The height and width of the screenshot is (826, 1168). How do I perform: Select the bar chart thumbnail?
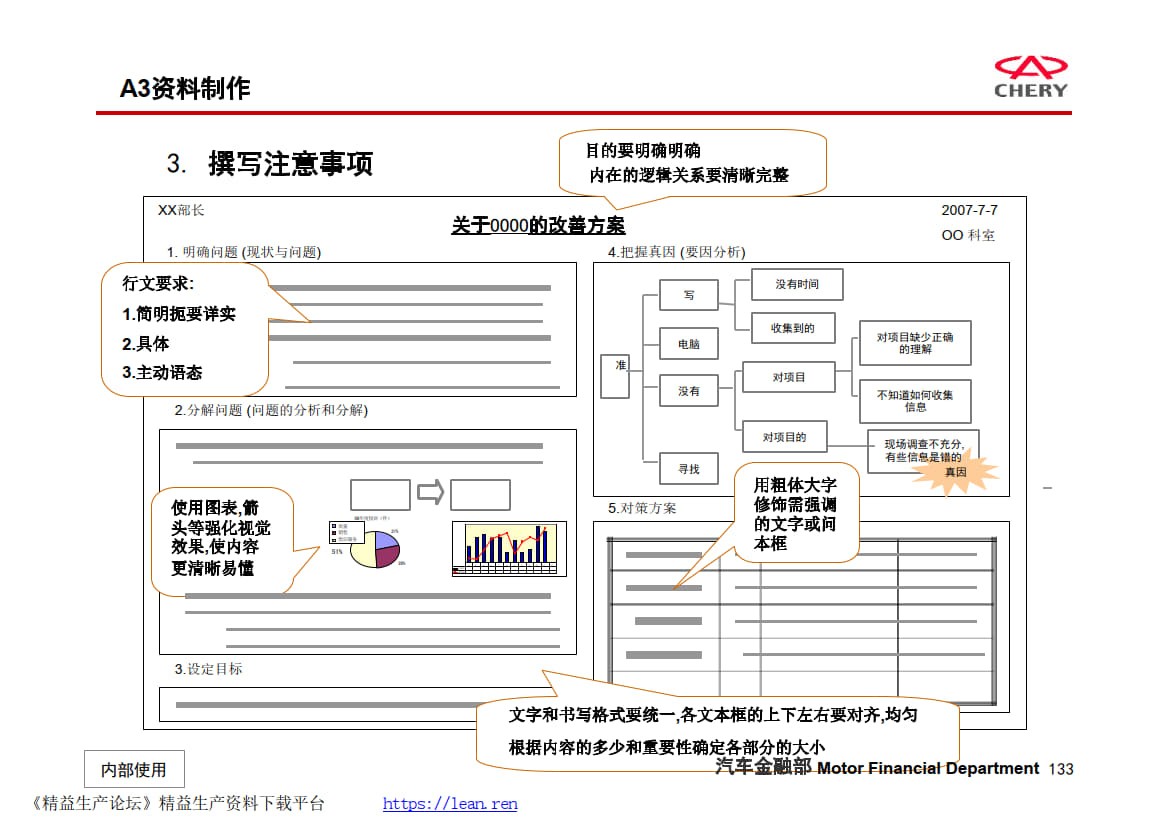509,549
